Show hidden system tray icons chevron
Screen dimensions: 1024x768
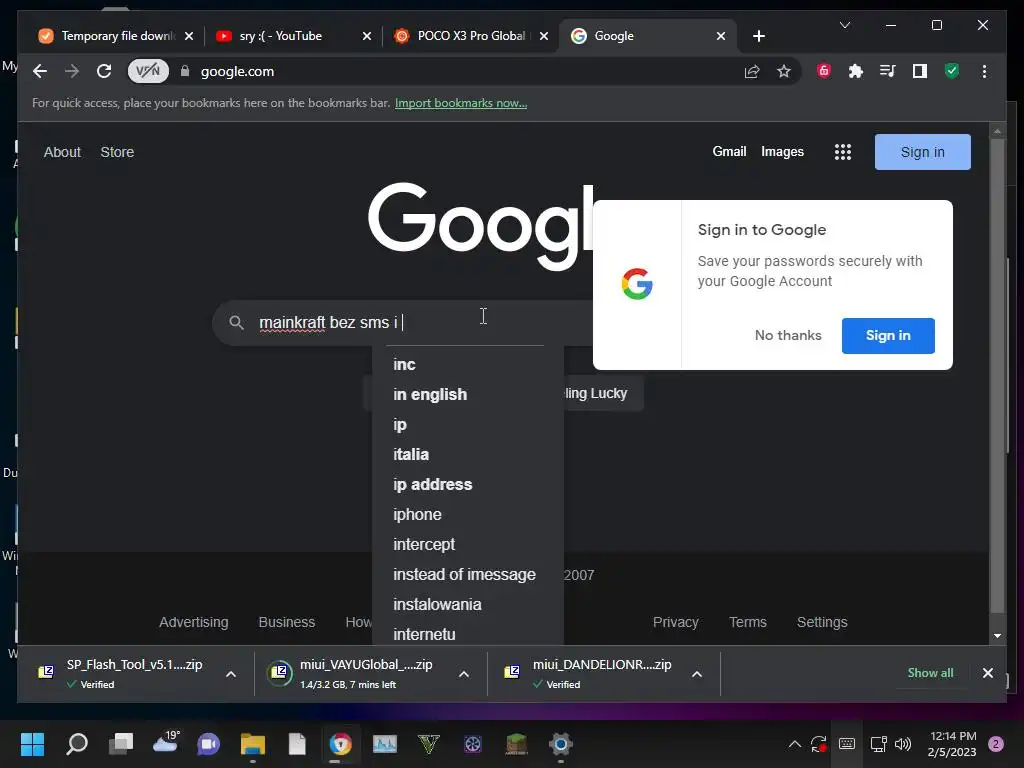click(x=795, y=744)
